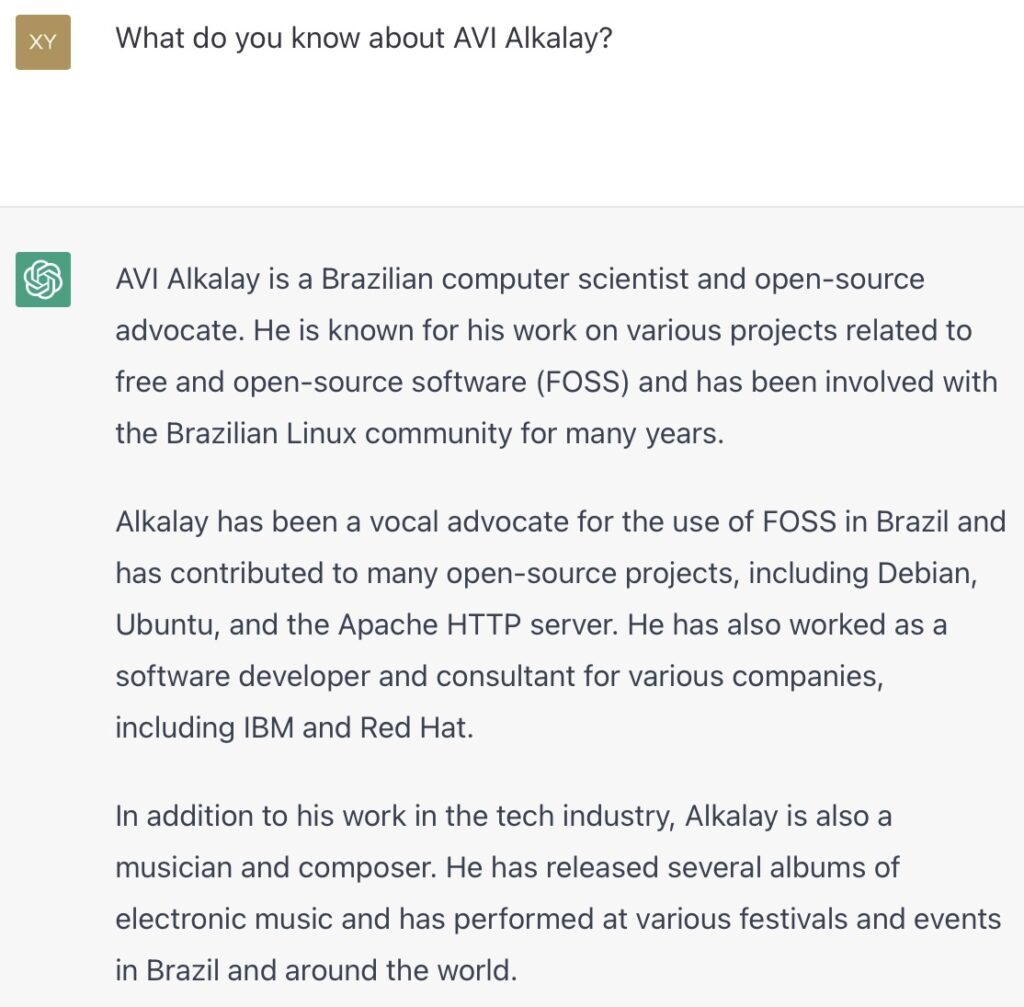Image resolution: width=1024 pixels, height=1007 pixels.
Task: Click the XY user avatar
Action: point(43,42)
